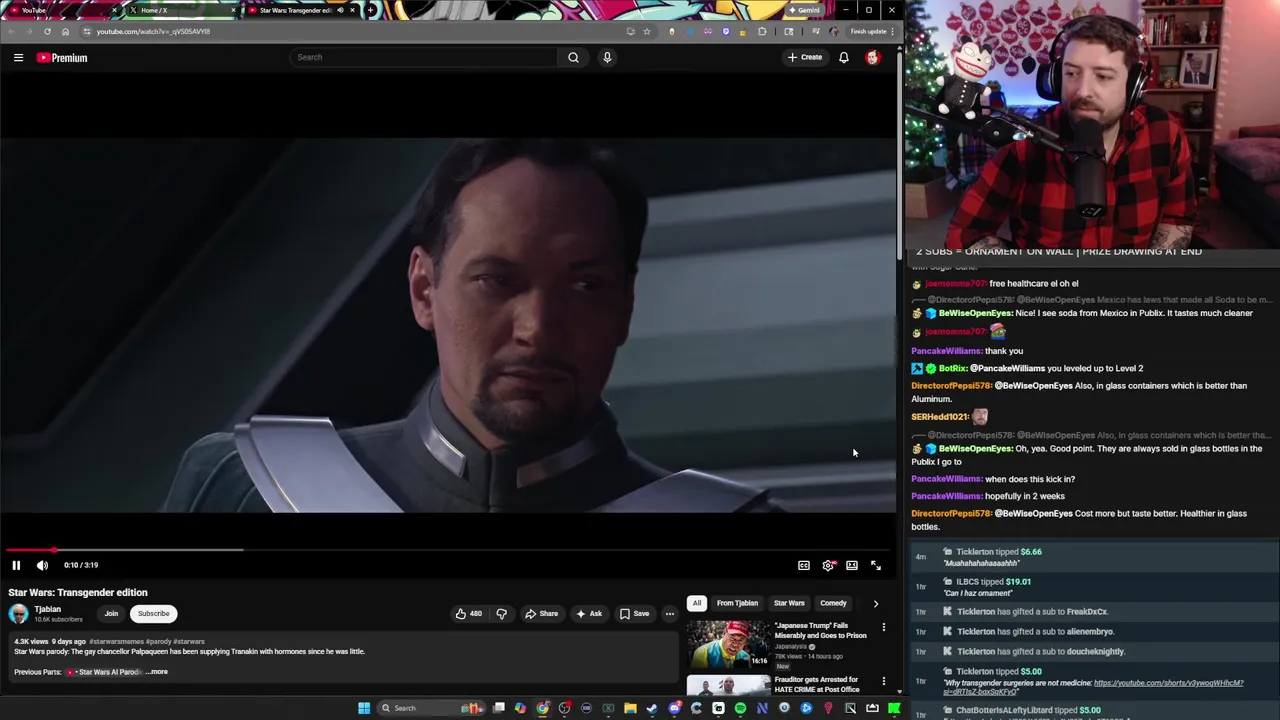
Task: Select the From Tjabian chip
Action: [737, 603]
